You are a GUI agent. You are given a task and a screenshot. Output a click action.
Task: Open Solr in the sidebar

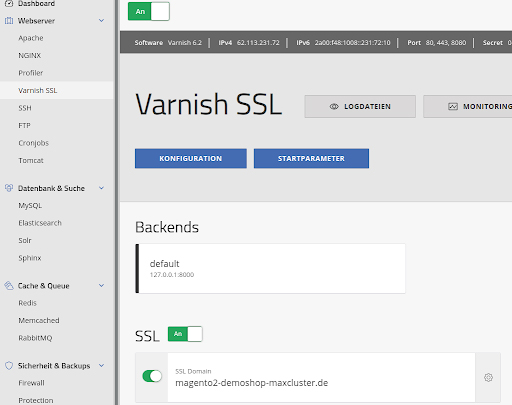click(25, 240)
